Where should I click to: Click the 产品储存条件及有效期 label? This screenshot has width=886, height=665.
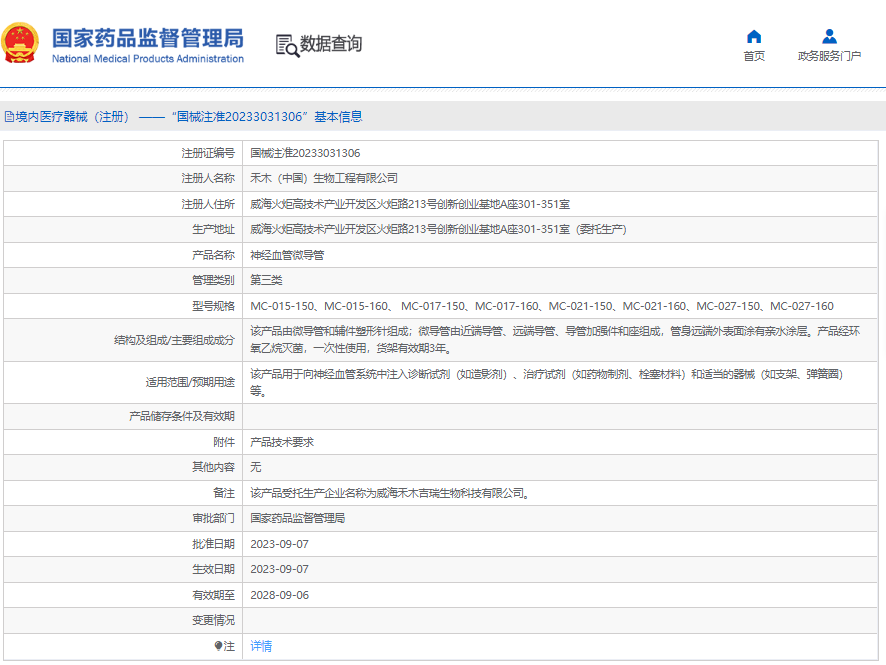(x=181, y=416)
